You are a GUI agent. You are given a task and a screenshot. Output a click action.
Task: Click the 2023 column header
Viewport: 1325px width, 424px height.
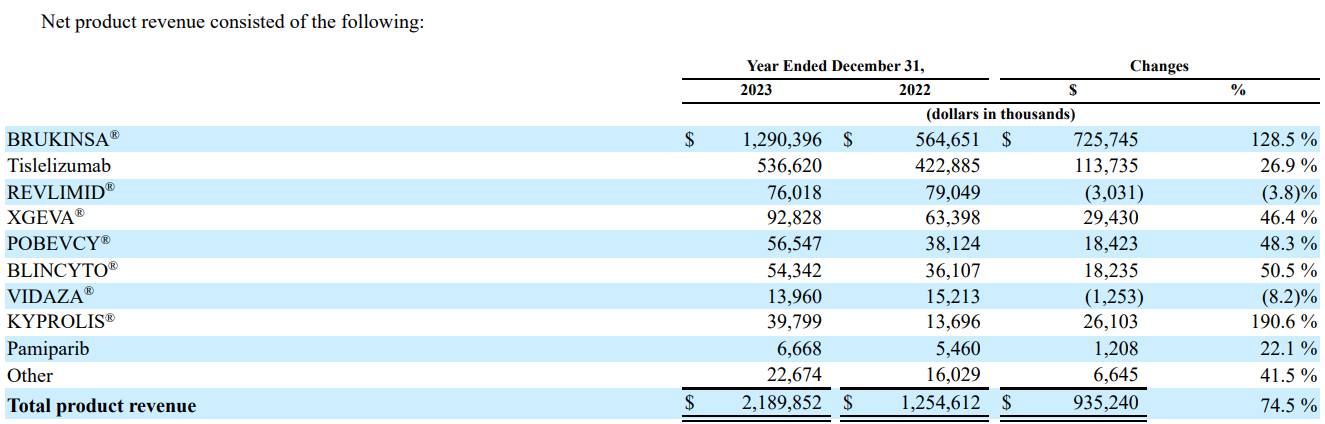pyautogui.click(x=755, y=90)
